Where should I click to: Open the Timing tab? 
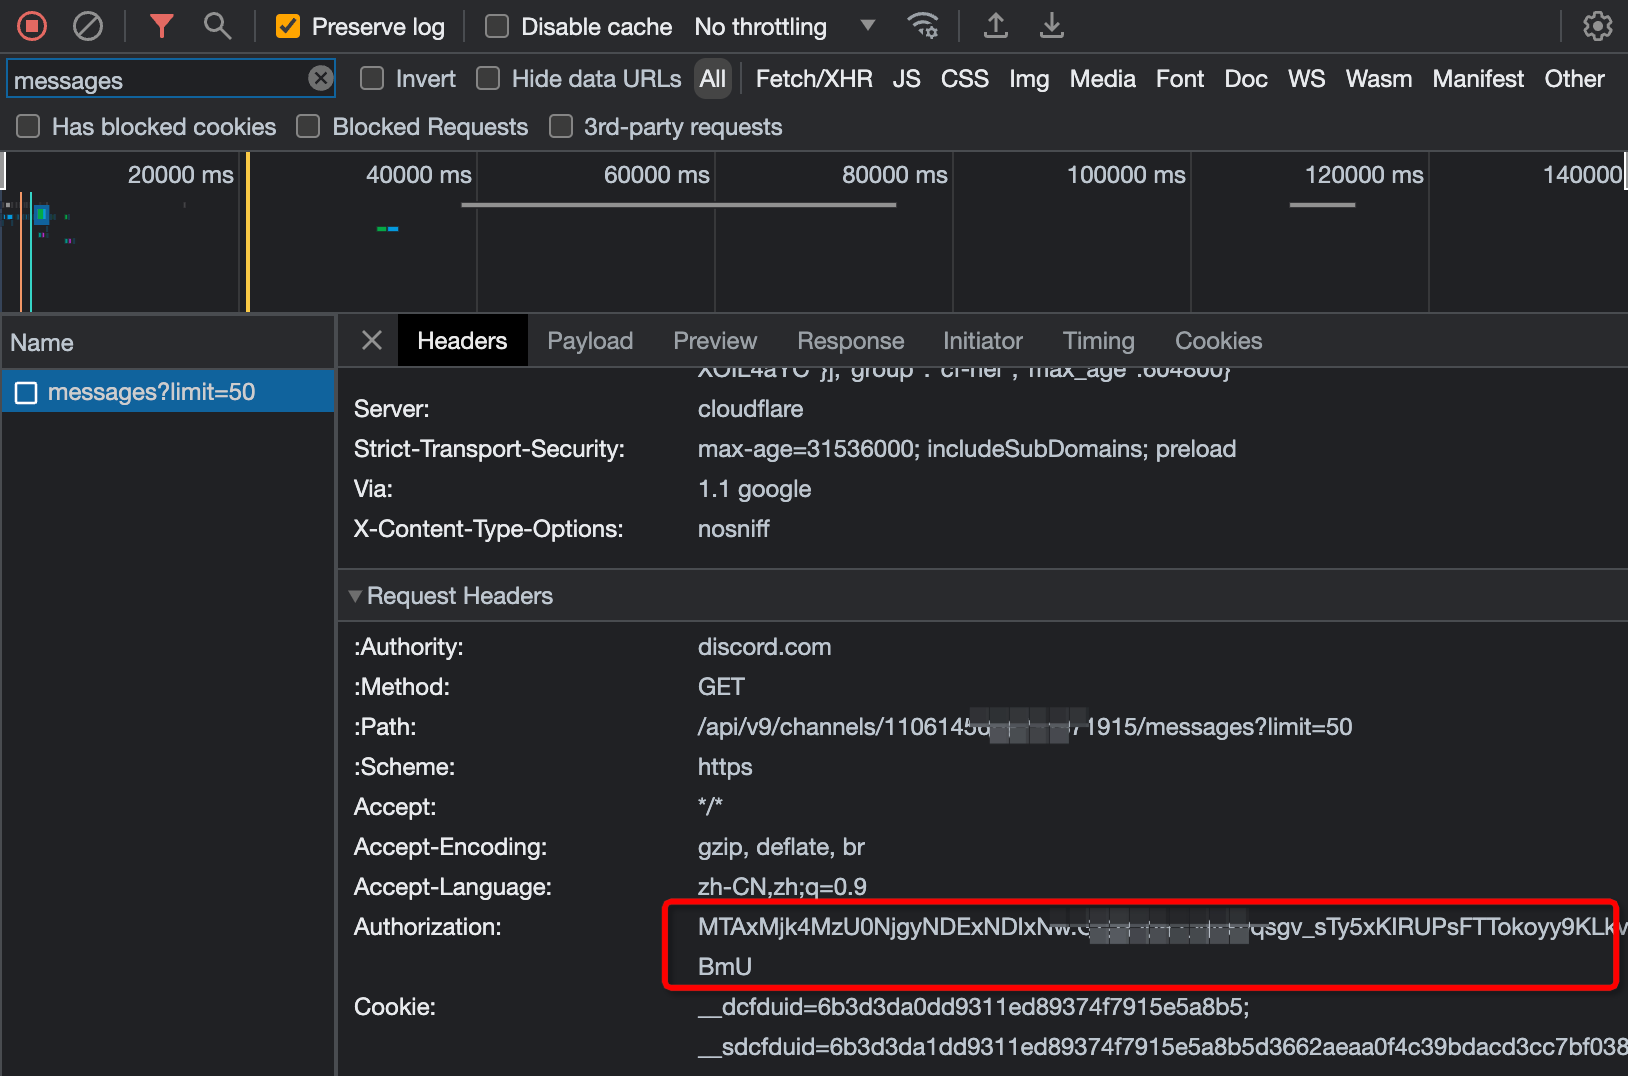1099,341
